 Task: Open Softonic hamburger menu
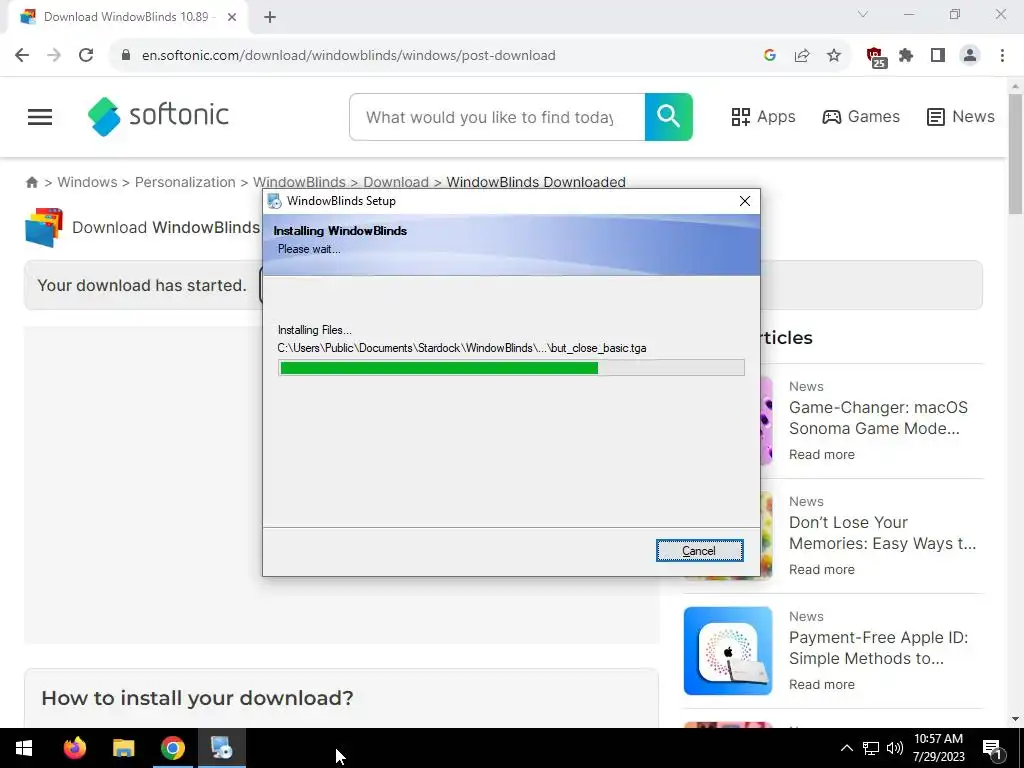(x=40, y=117)
